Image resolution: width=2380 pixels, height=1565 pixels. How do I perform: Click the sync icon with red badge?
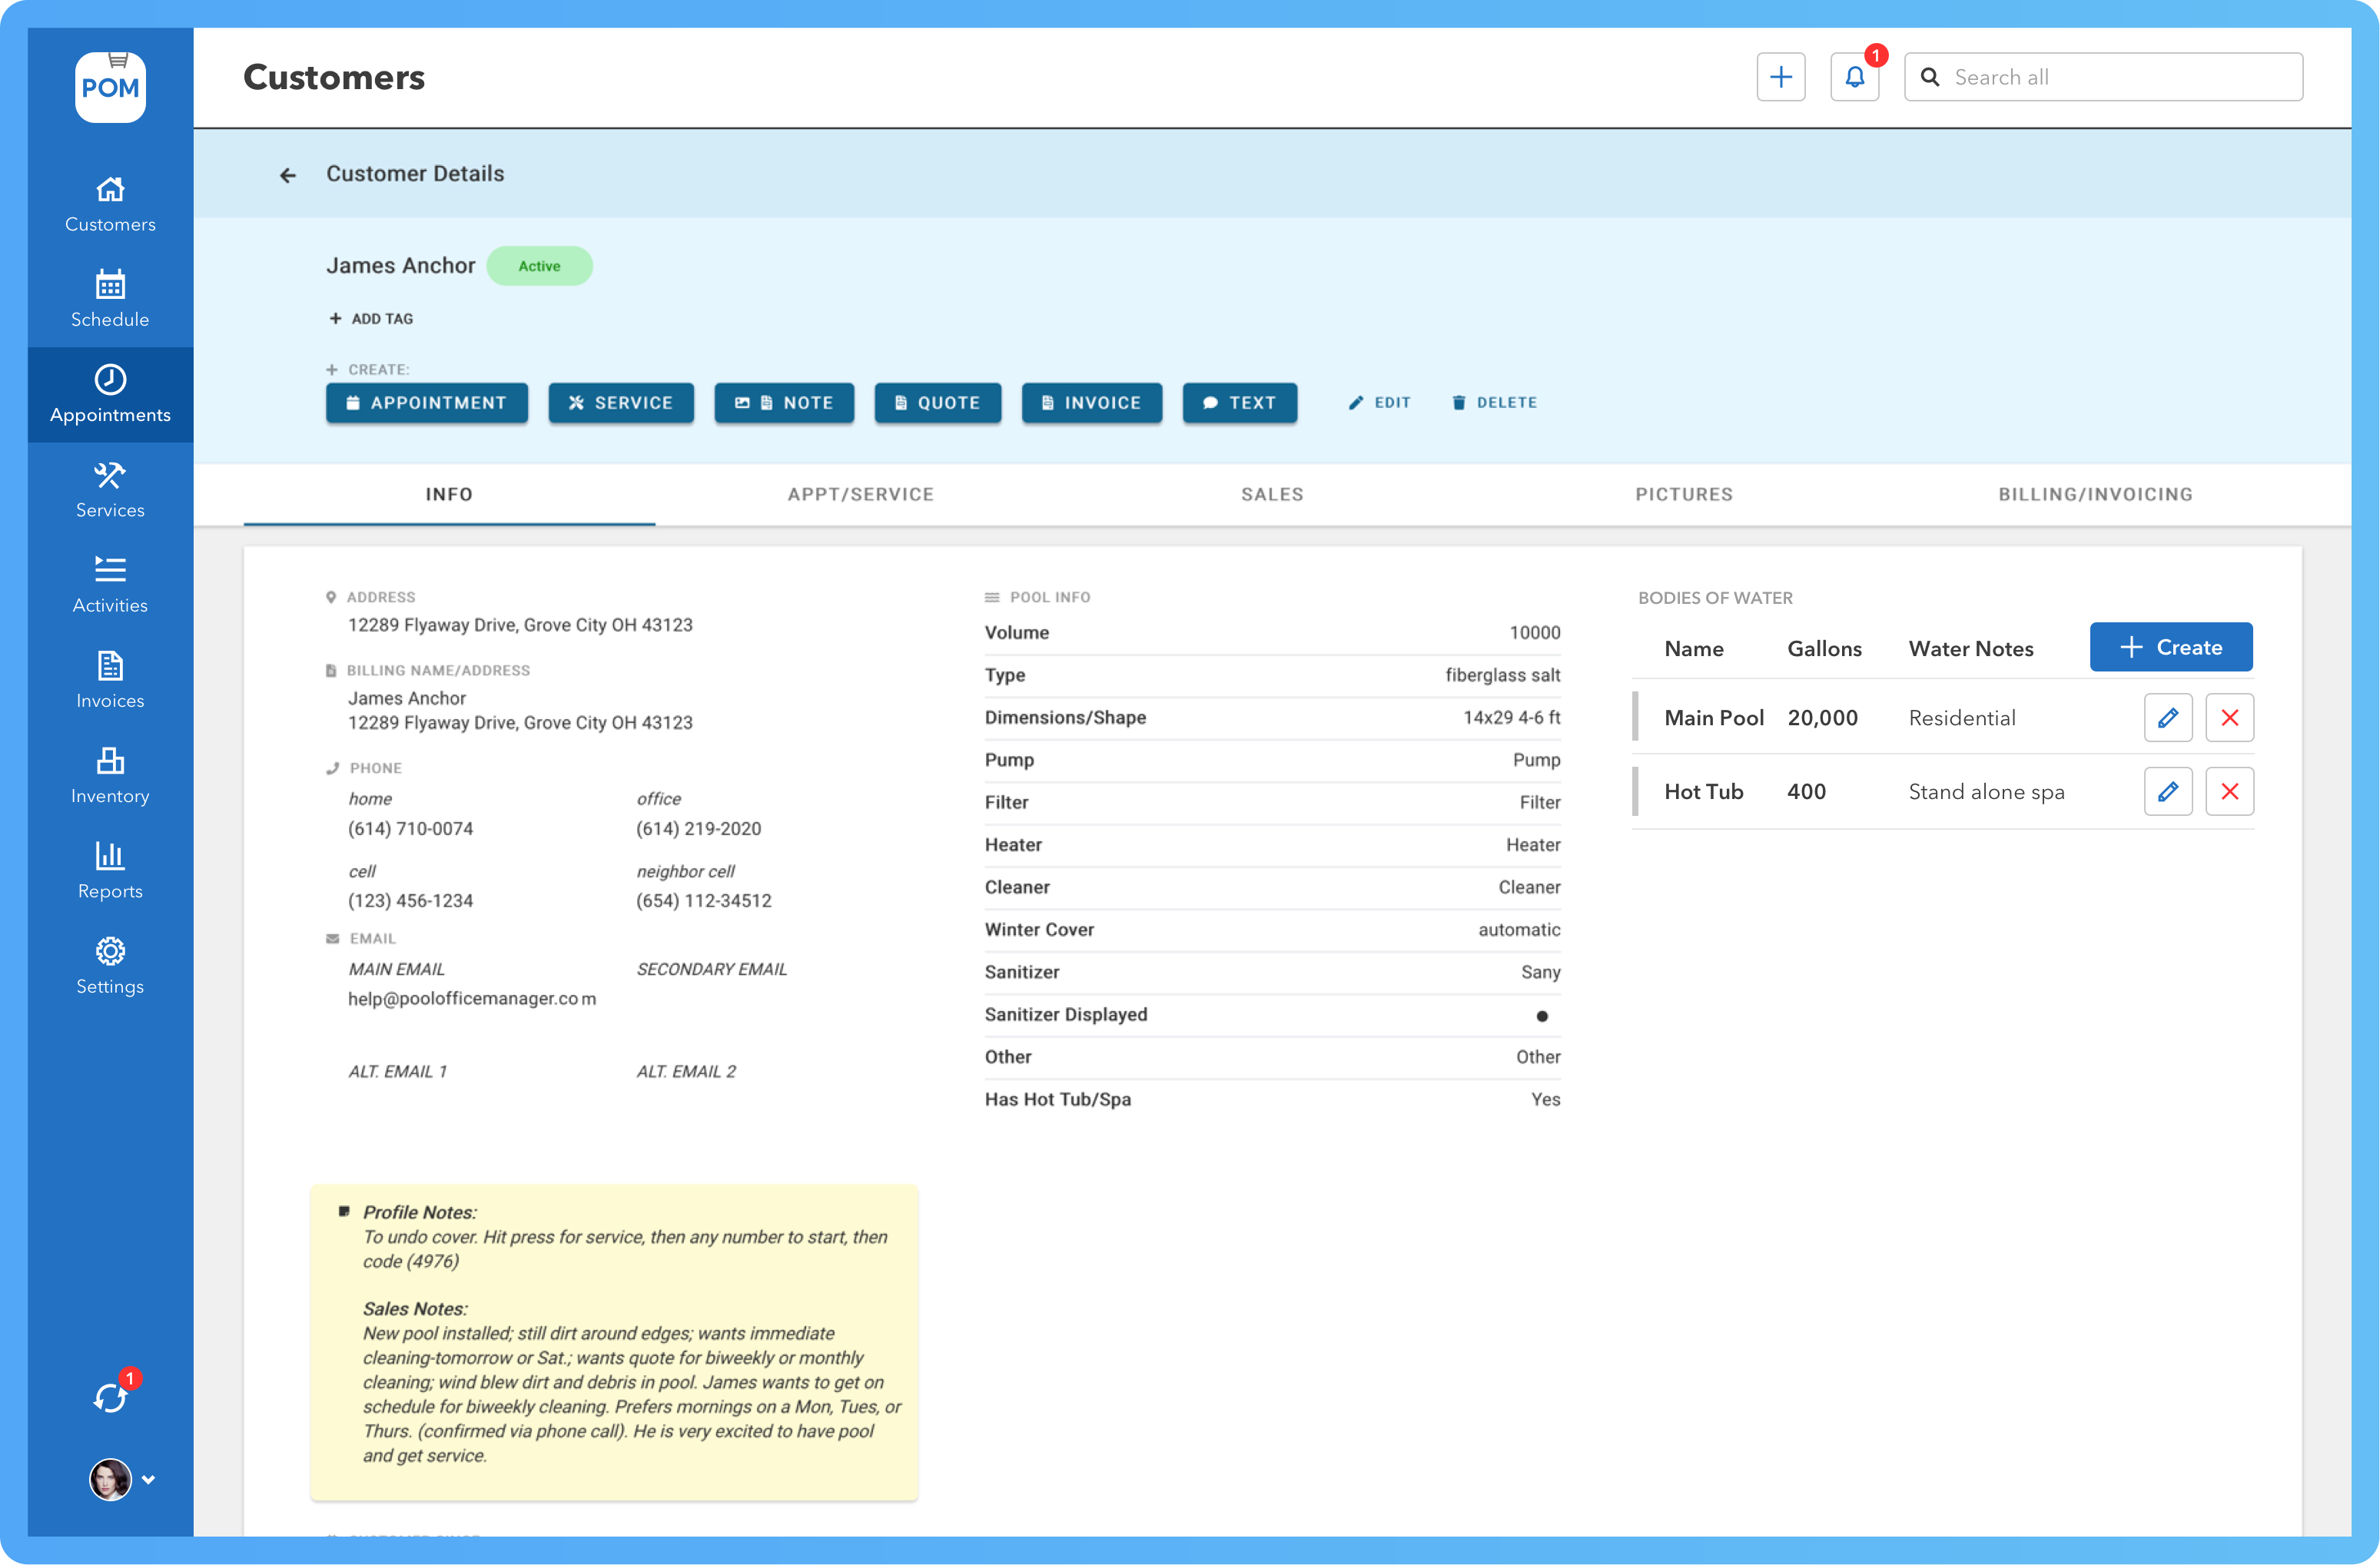[110, 1397]
